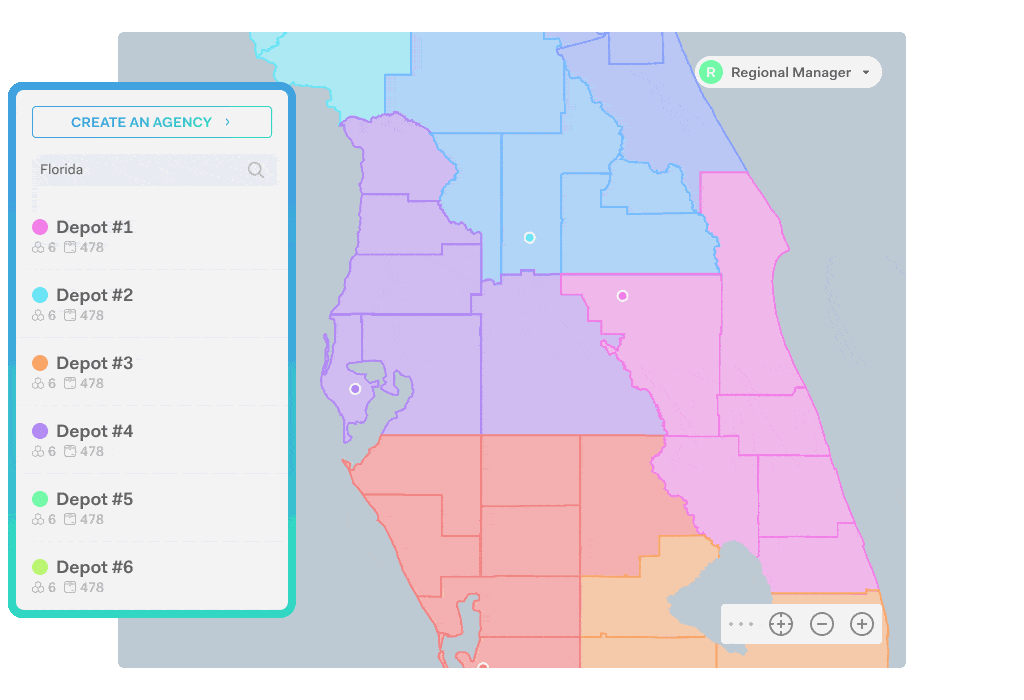The width and height of the screenshot is (1024, 700).
Task: Zoom in using the plus icon
Action: (861, 623)
